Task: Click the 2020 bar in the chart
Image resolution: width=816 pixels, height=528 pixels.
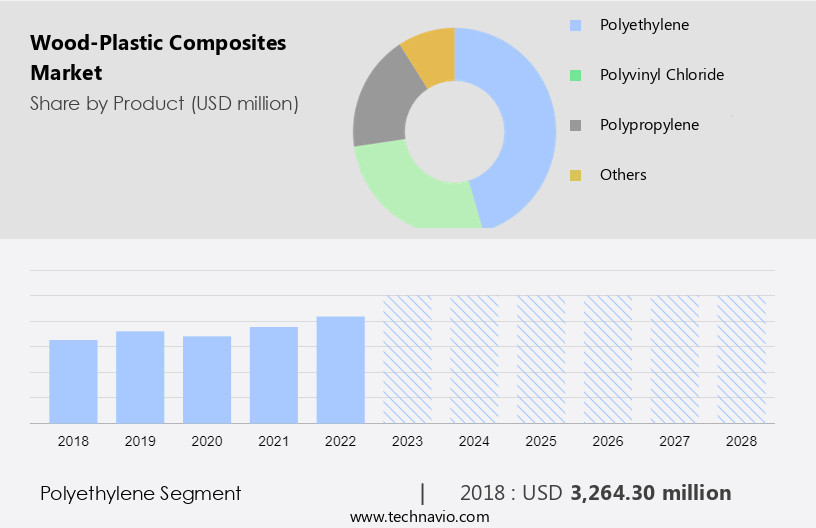Action: point(207,380)
